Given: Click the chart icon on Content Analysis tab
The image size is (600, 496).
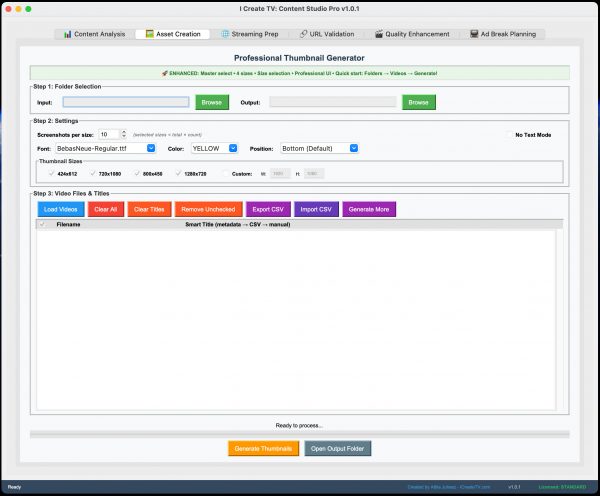Looking at the screenshot, I should point(68,34).
